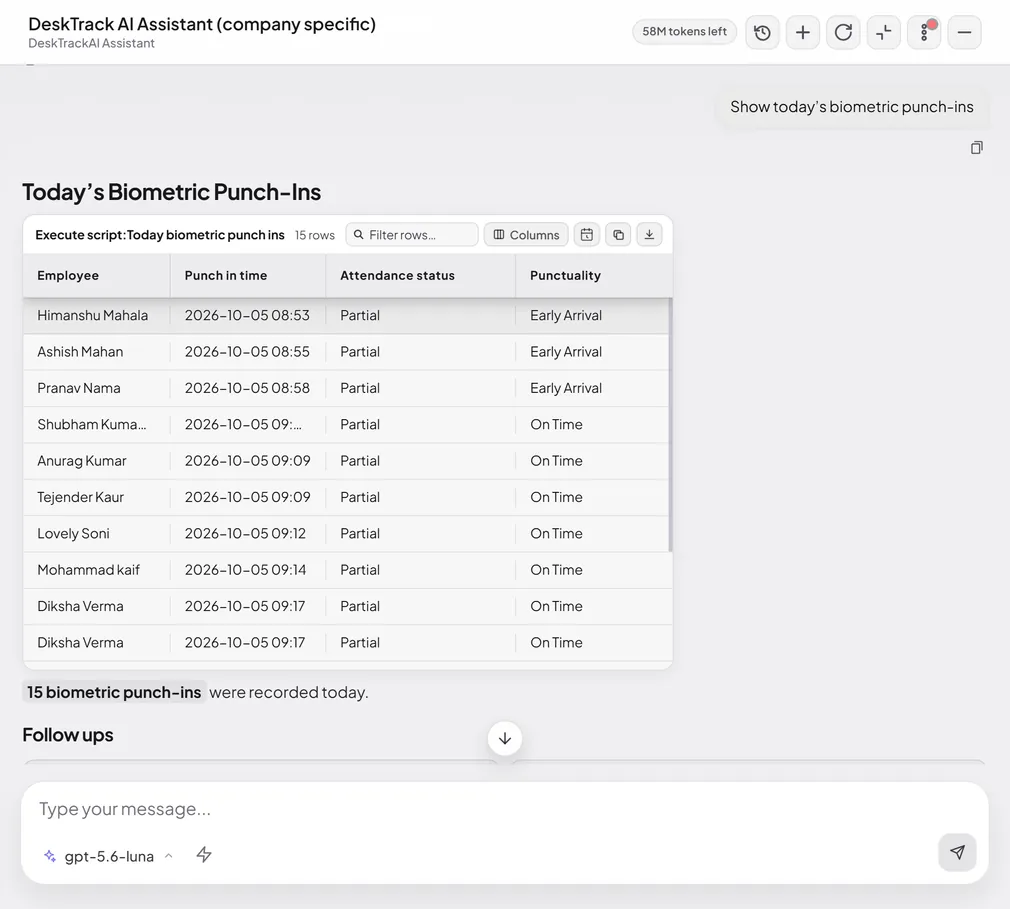Viewport: 1010px width, 909px height.
Task: Click punch time 2026-10-05 09:12
Action: 245,534
